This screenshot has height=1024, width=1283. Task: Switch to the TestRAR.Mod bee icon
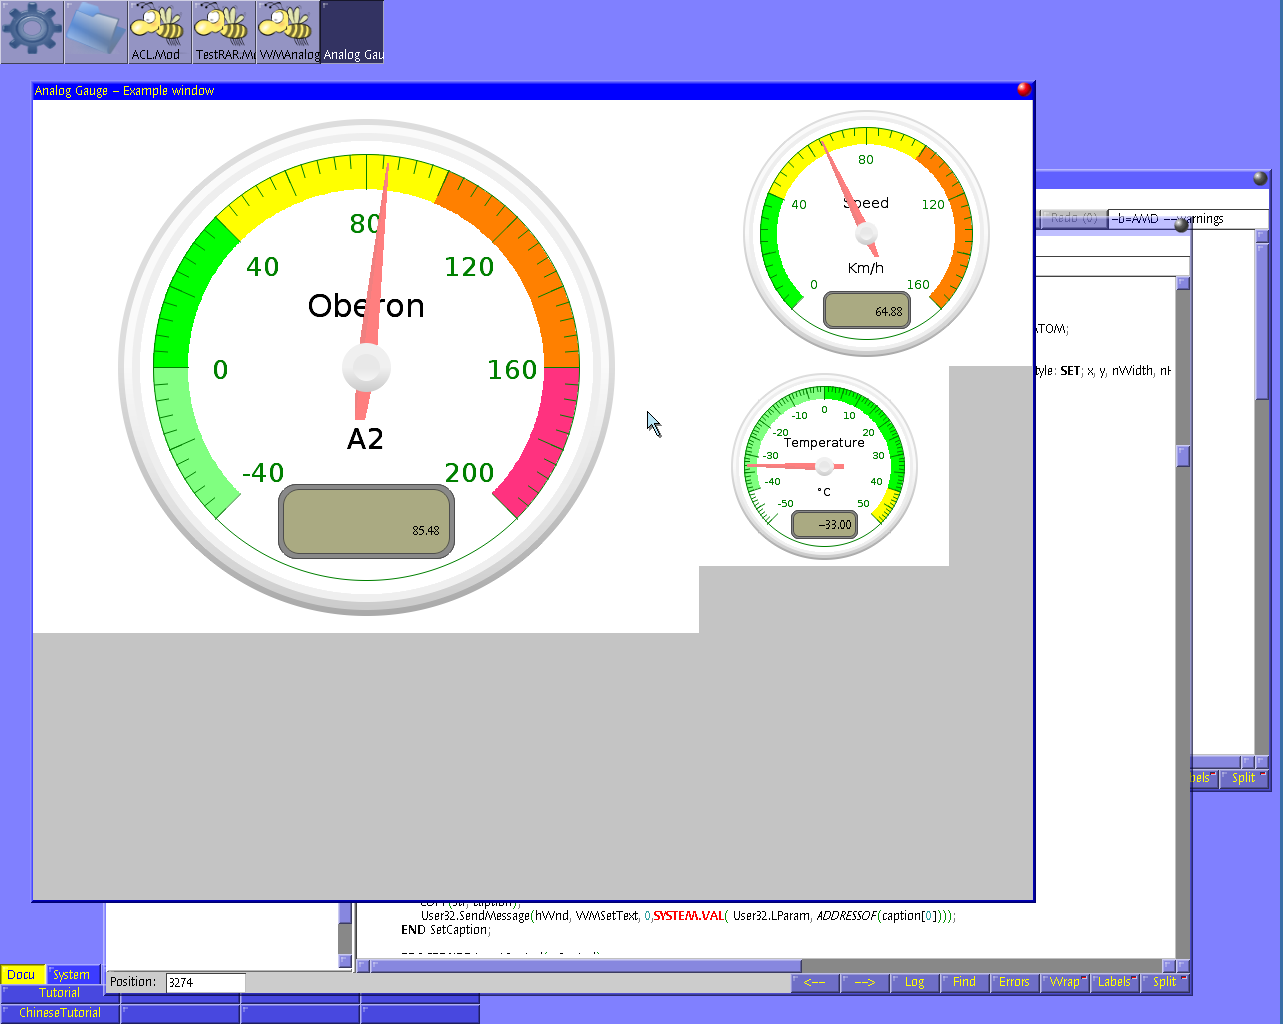tap(224, 31)
